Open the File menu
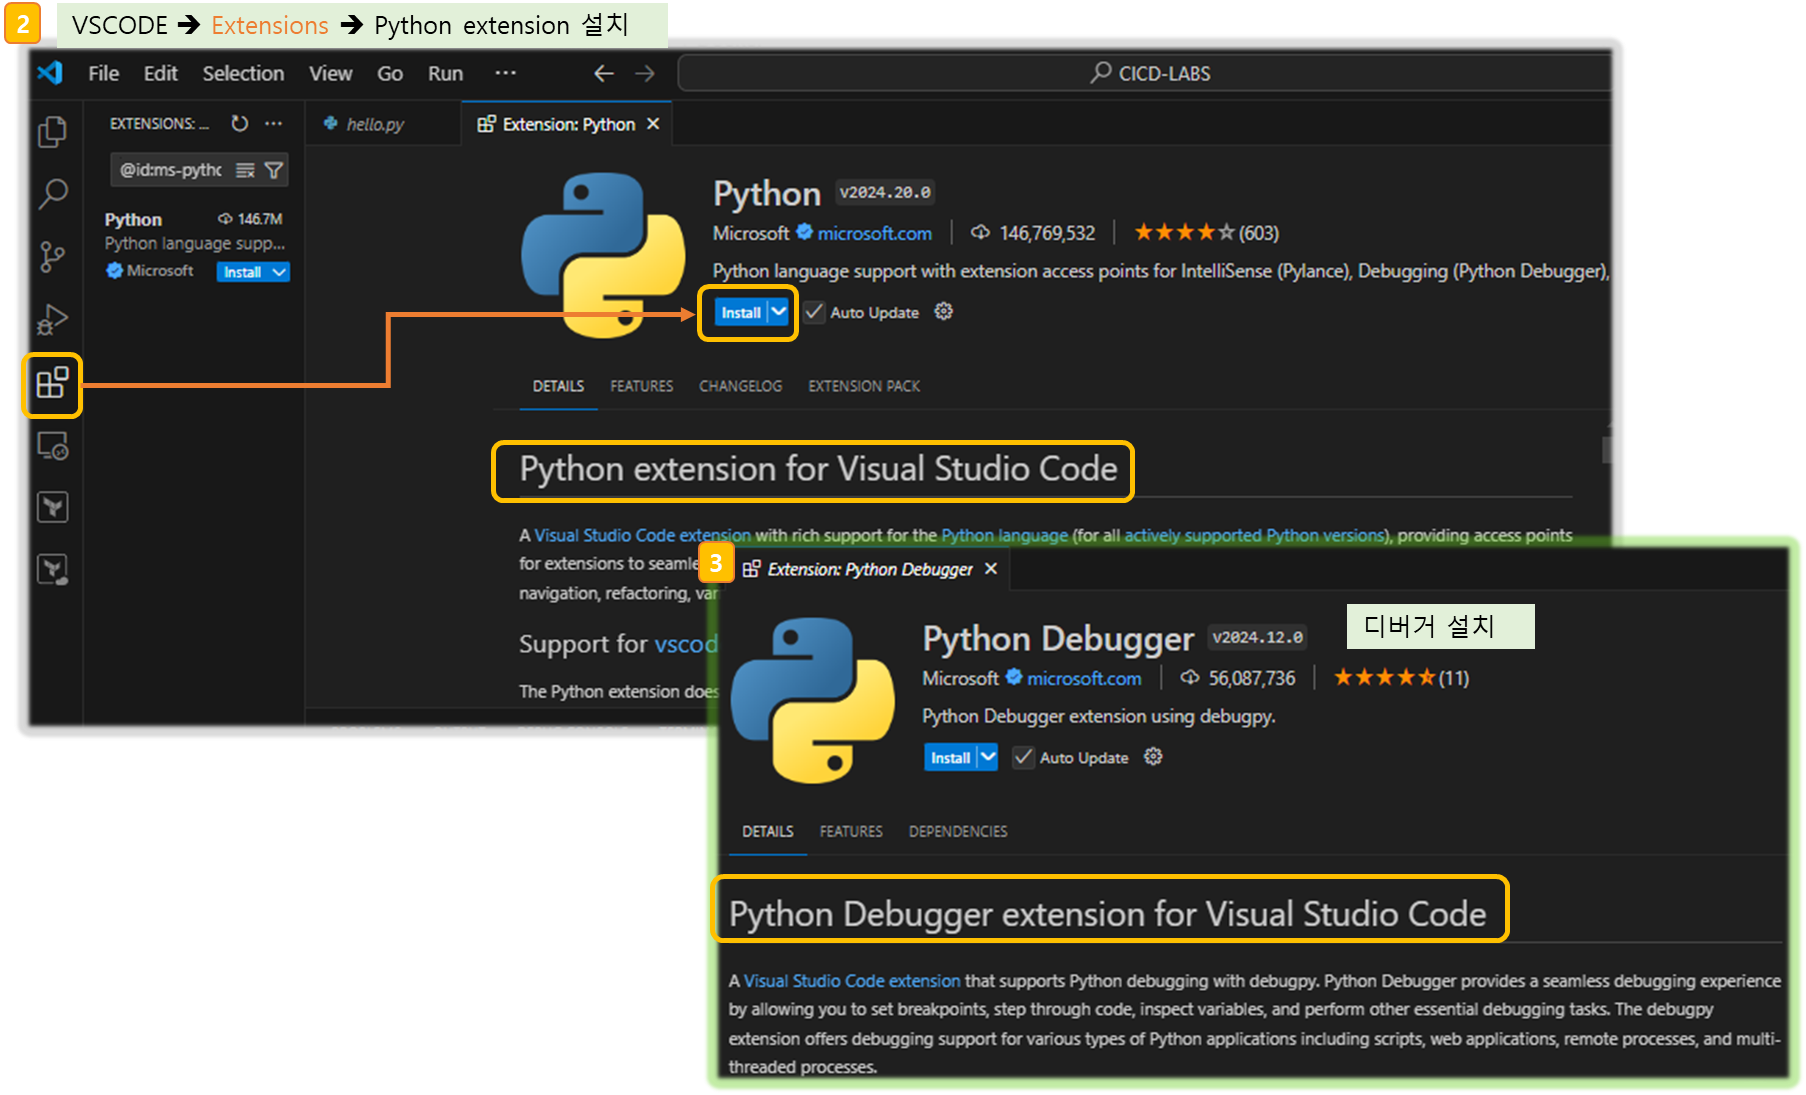Screen dimensions: 1806x1095 pos(103,73)
